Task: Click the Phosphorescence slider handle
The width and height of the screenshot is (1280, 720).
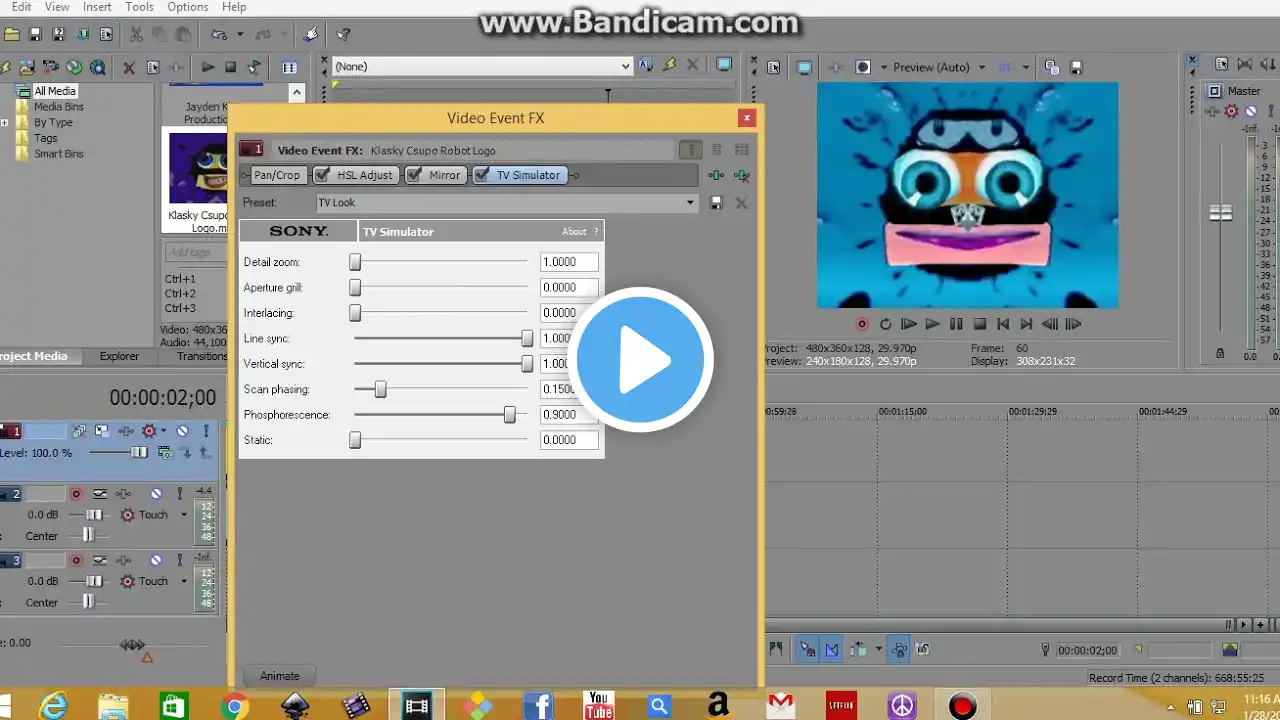Action: click(510, 414)
